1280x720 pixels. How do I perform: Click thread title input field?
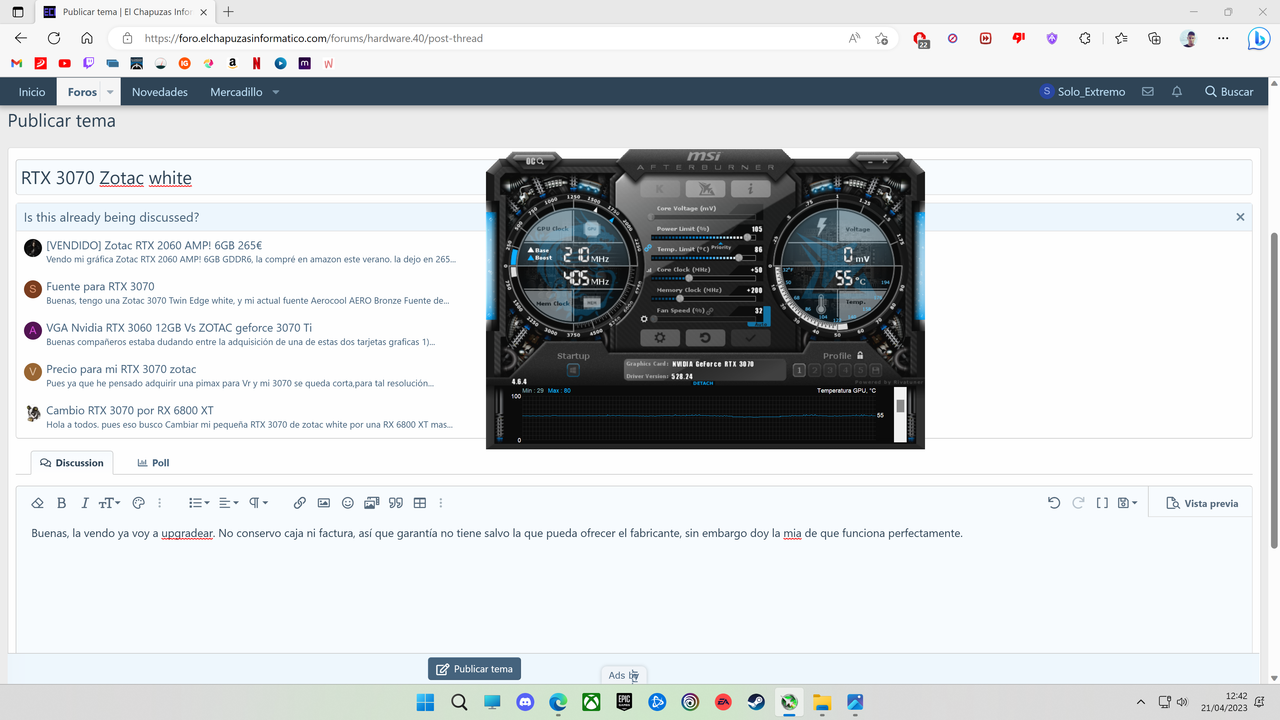(634, 178)
